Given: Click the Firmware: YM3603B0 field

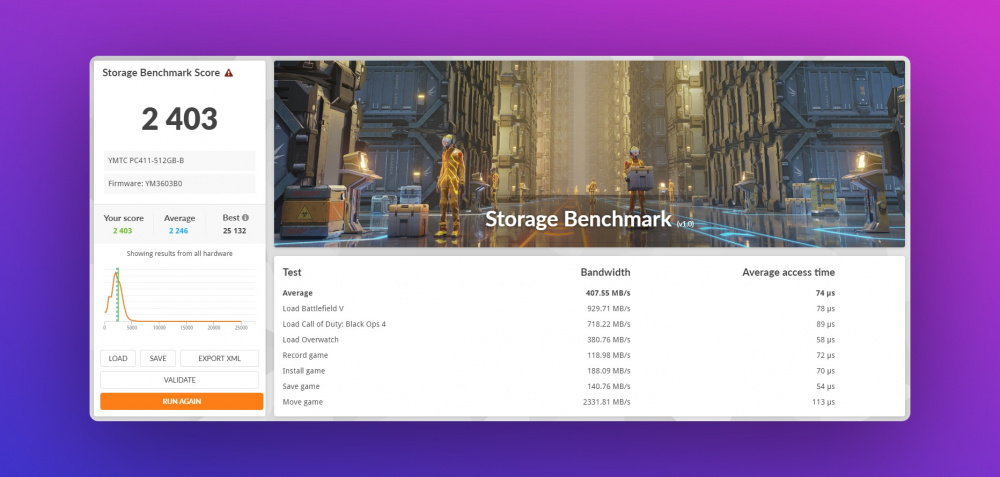Looking at the screenshot, I should 180,184.
